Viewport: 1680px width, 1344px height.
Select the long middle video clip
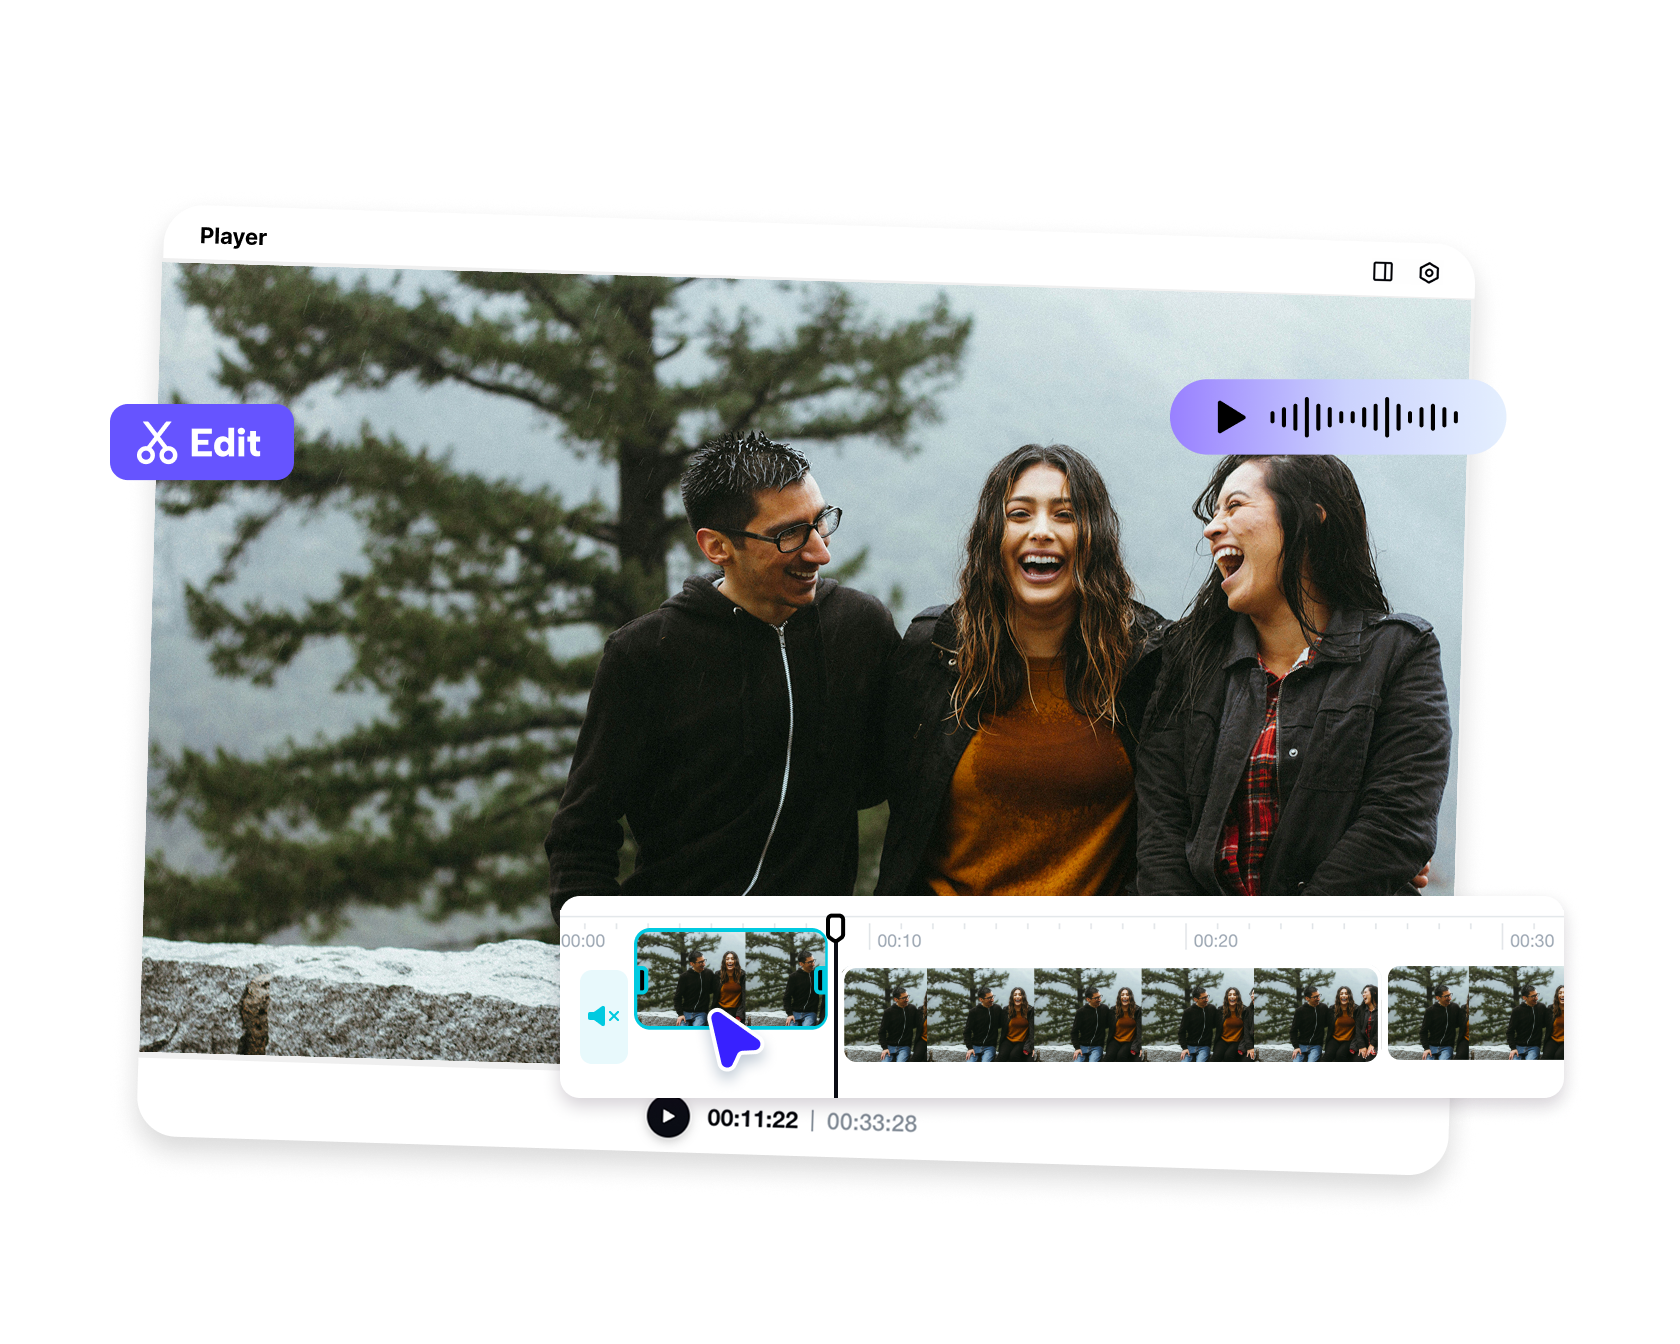click(x=1111, y=1014)
